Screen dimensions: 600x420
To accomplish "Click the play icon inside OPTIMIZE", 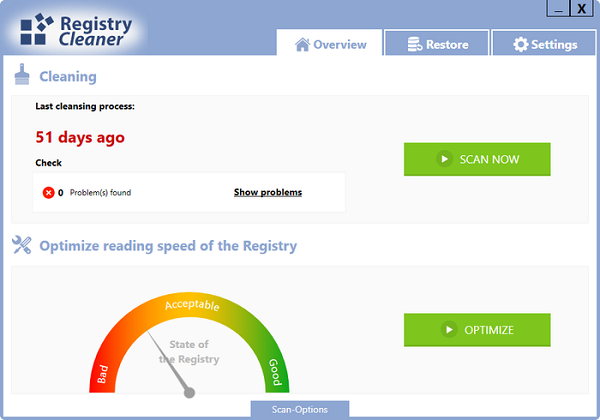I will tap(450, 330).
